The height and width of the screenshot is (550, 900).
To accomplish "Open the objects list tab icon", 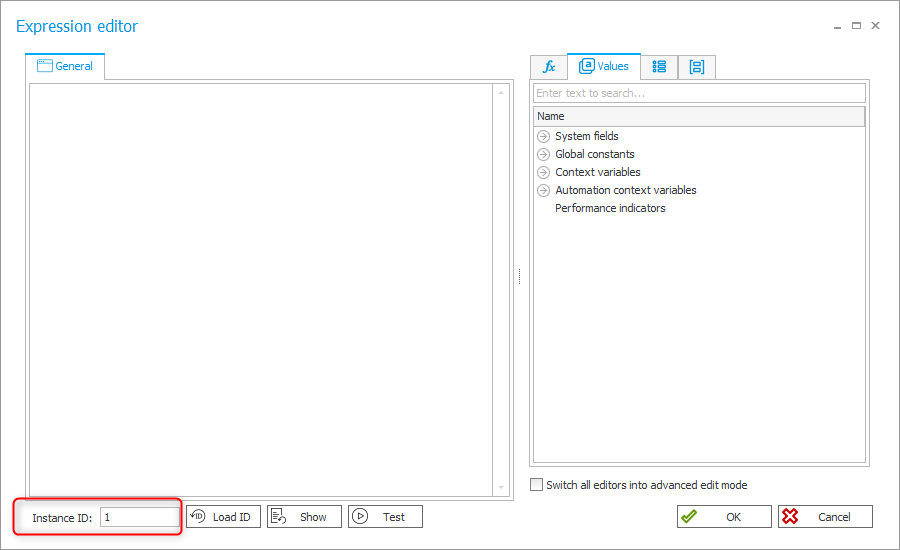I will point(659,67).
